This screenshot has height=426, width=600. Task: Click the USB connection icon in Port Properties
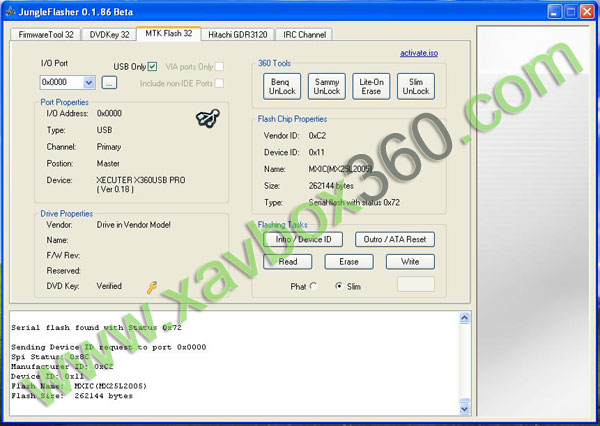click(x=208, y=118)
